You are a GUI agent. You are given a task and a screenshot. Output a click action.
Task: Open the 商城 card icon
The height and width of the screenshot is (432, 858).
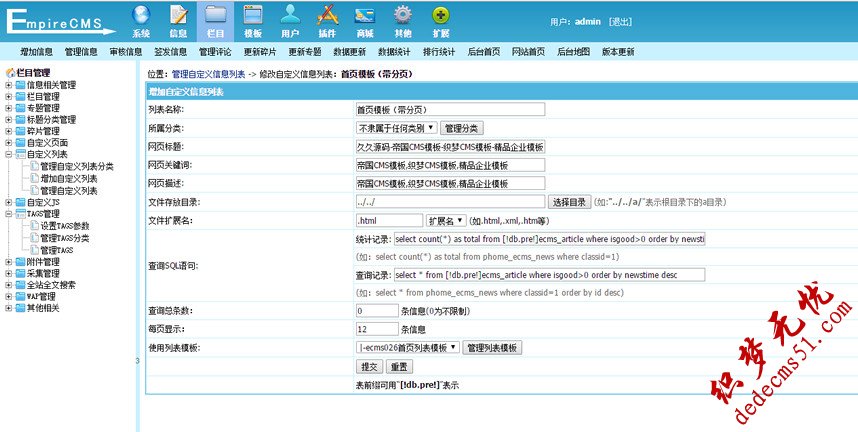365,15
